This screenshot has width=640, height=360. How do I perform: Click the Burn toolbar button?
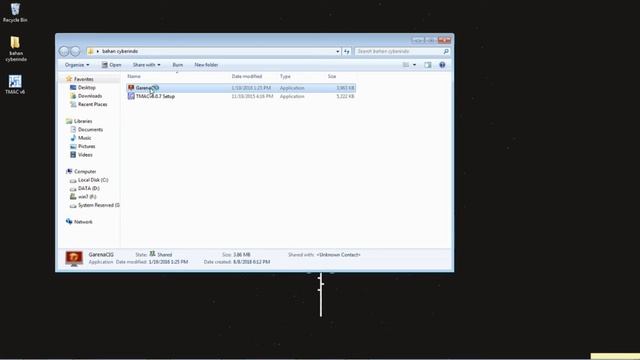pos(178,65)
